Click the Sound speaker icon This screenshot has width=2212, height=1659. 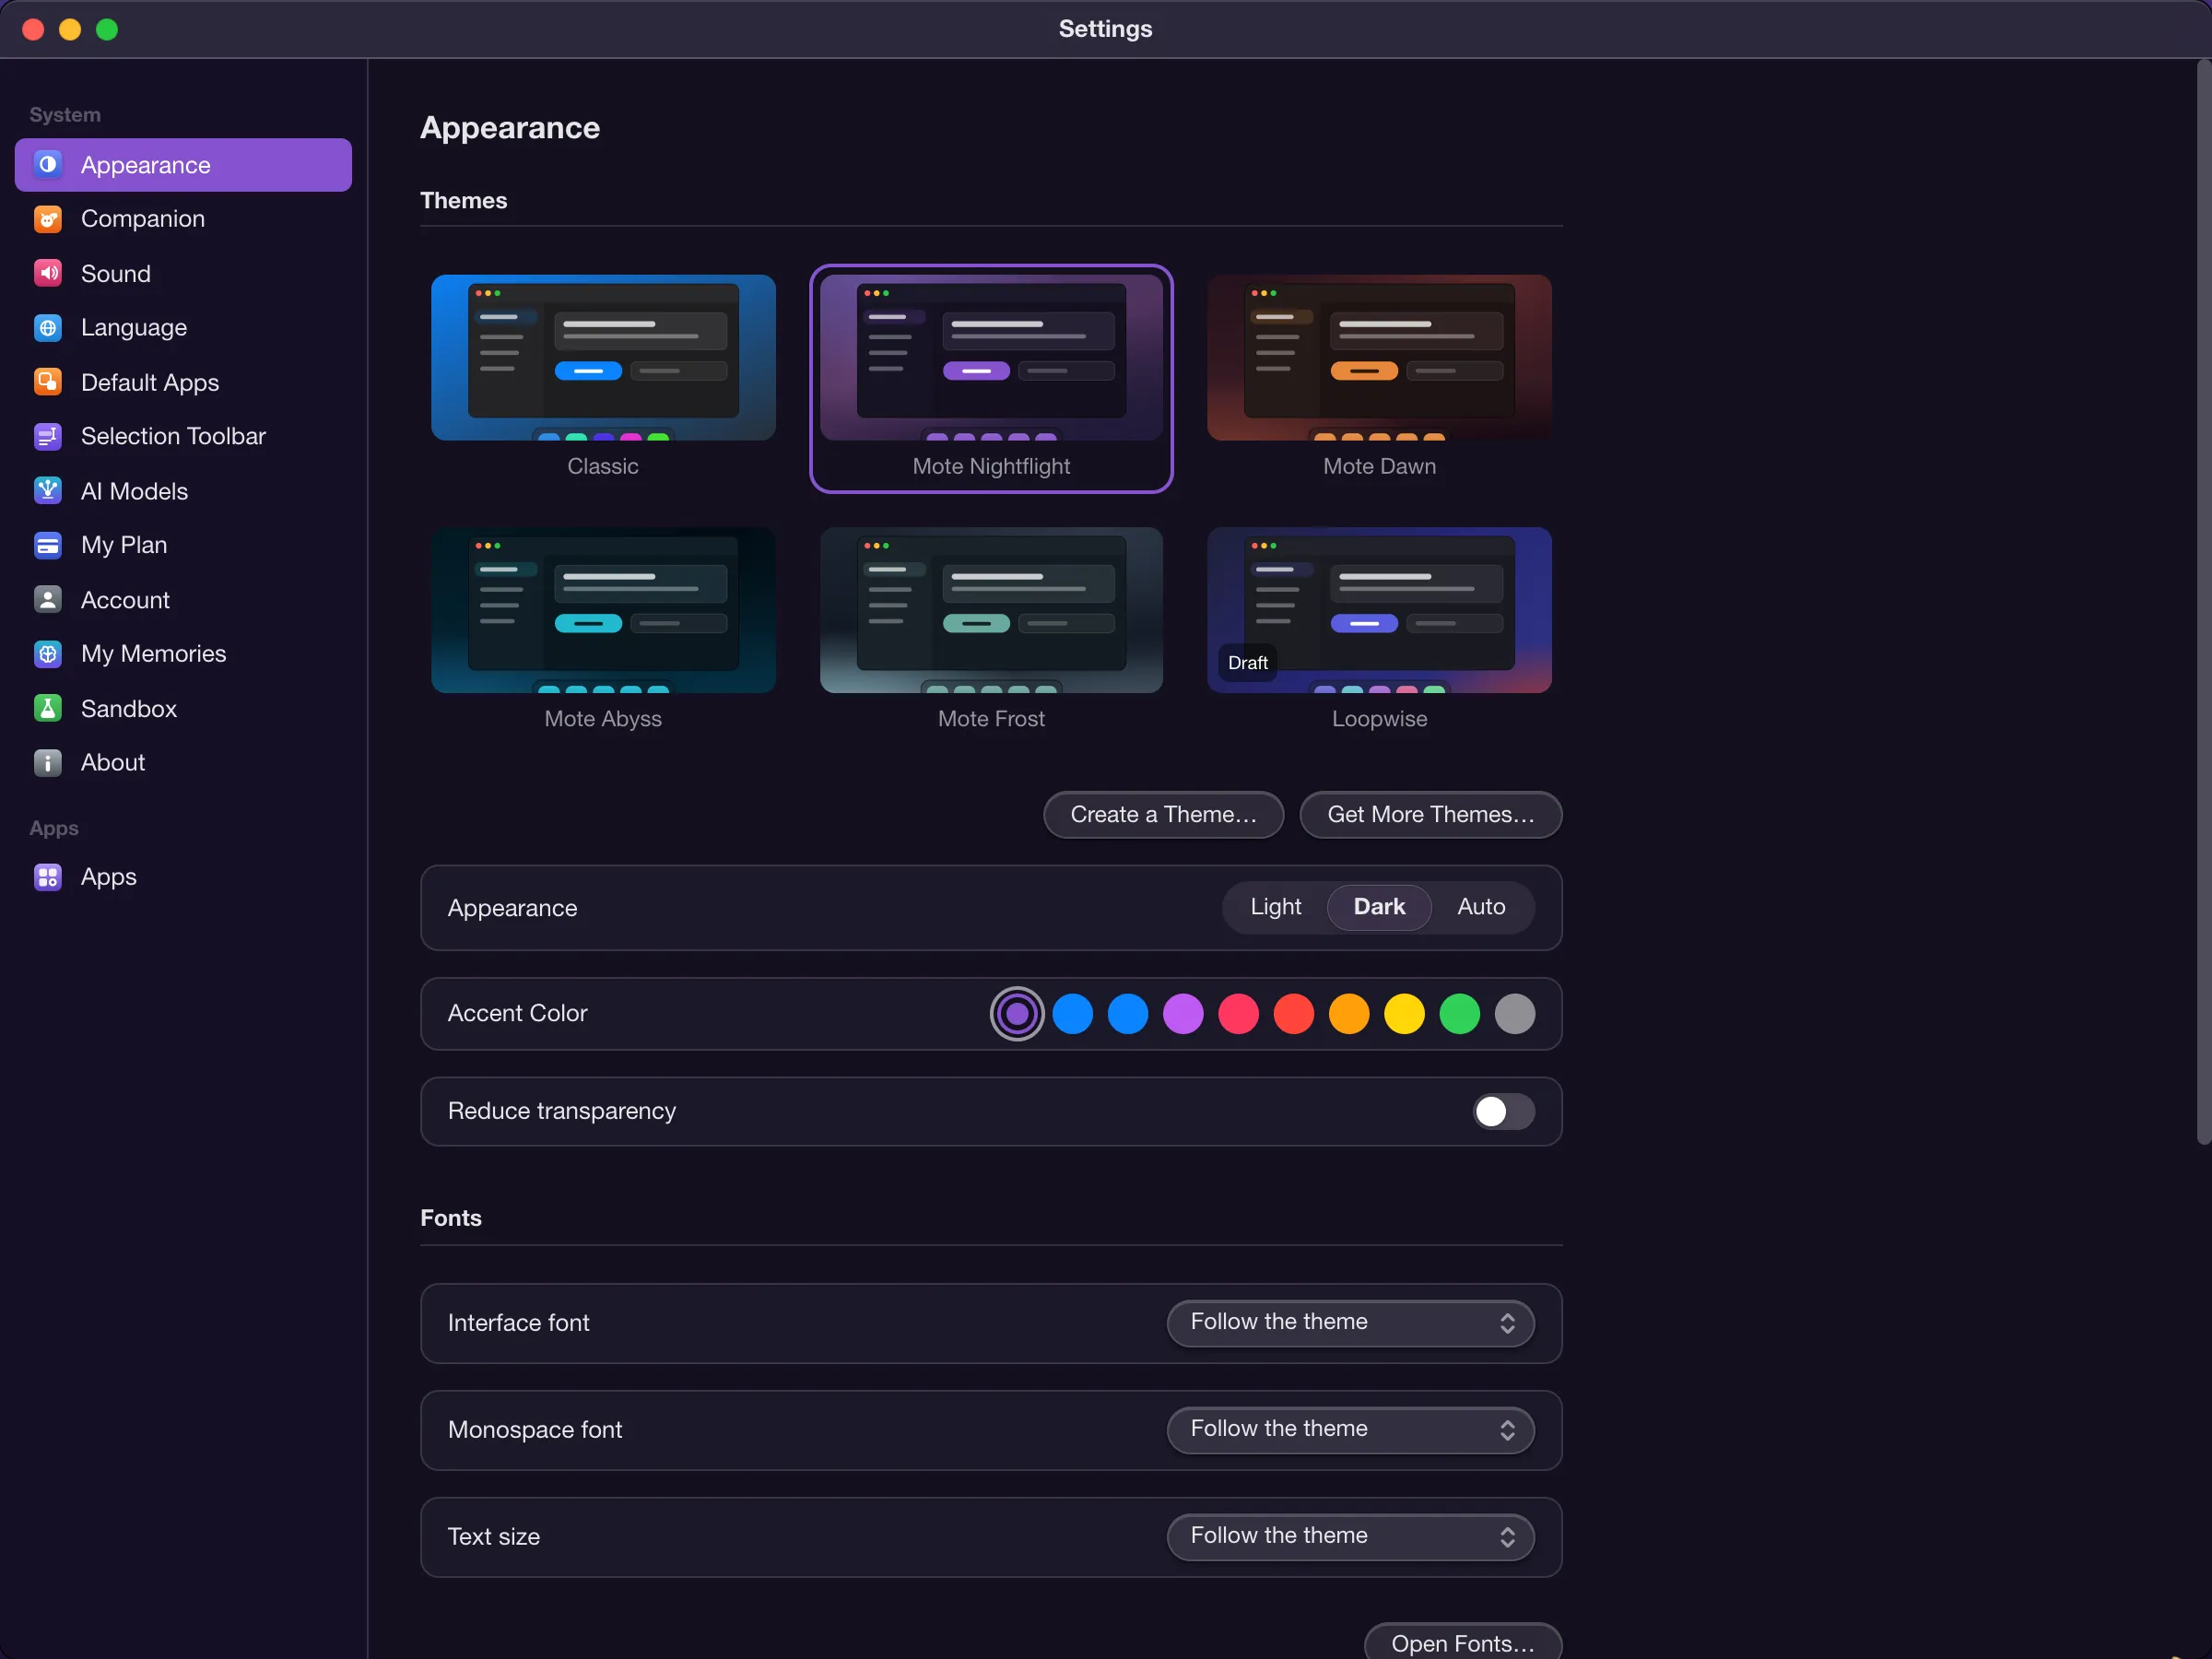tap(48, 273)
